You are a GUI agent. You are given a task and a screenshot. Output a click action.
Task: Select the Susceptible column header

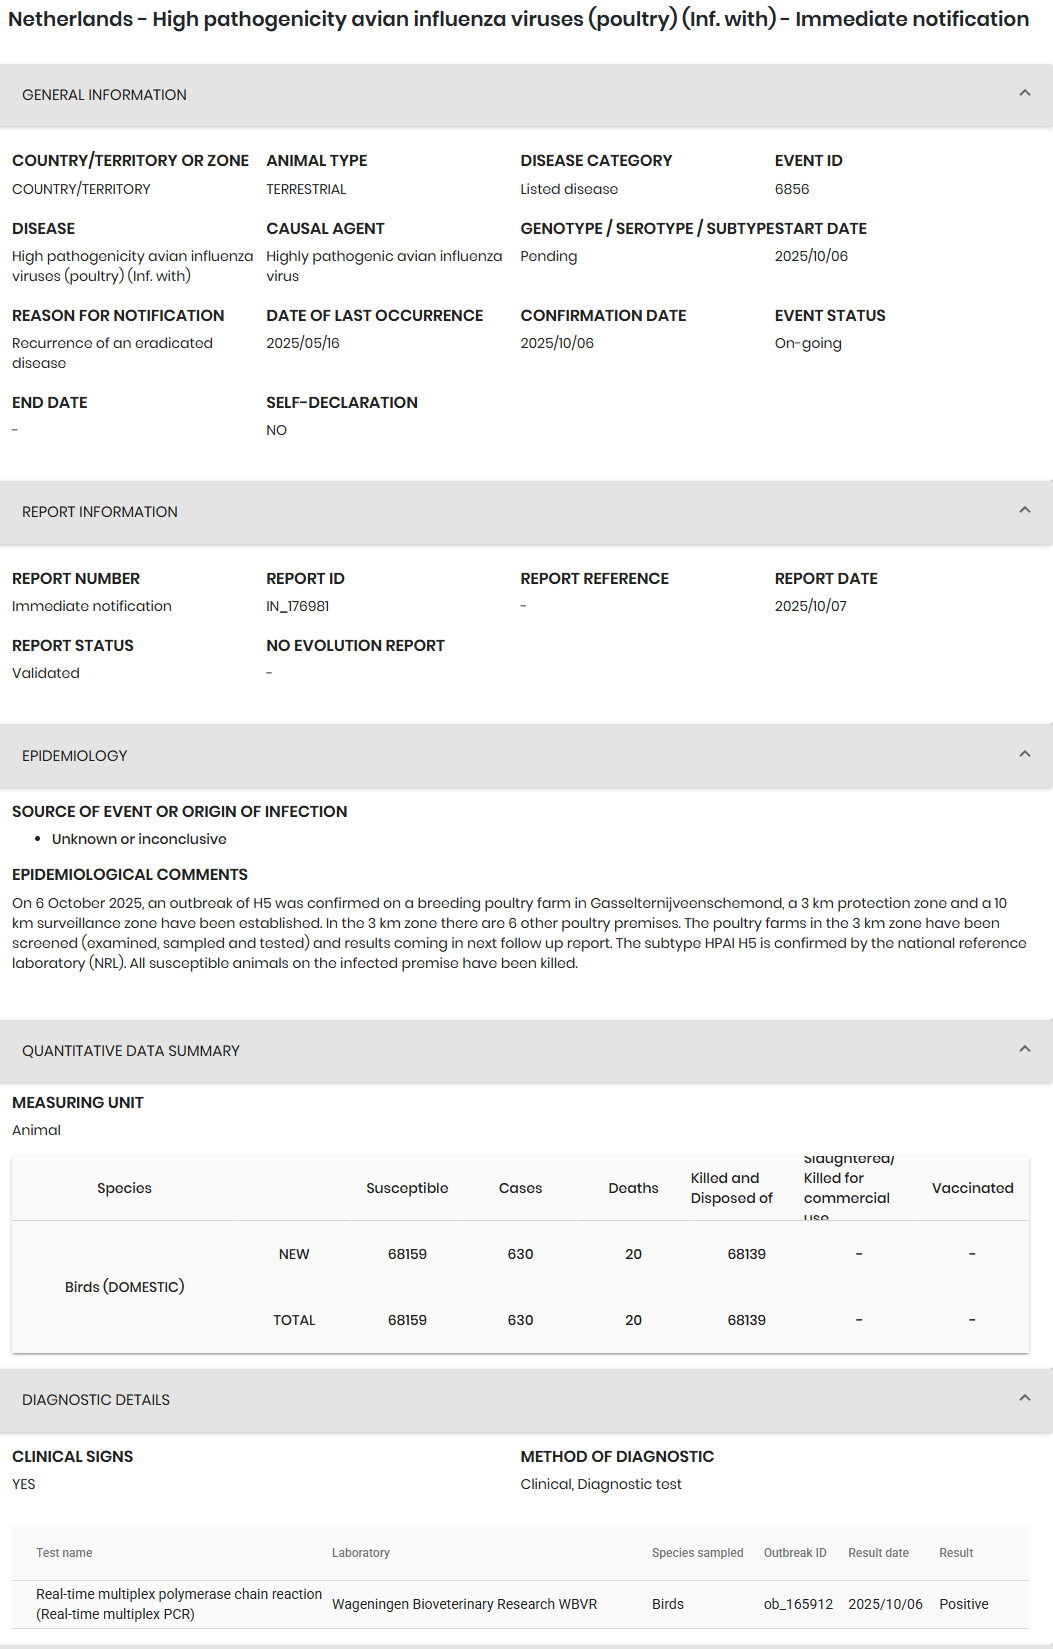(407, 1188)
